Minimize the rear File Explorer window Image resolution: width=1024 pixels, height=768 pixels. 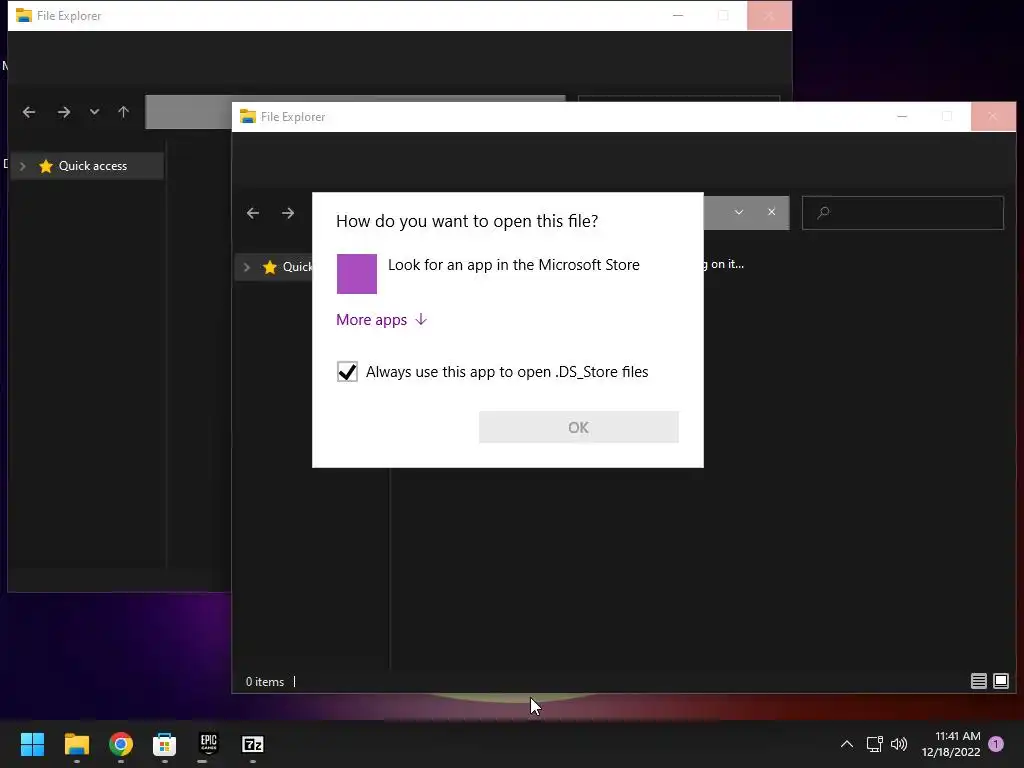[x=678, y=15]
